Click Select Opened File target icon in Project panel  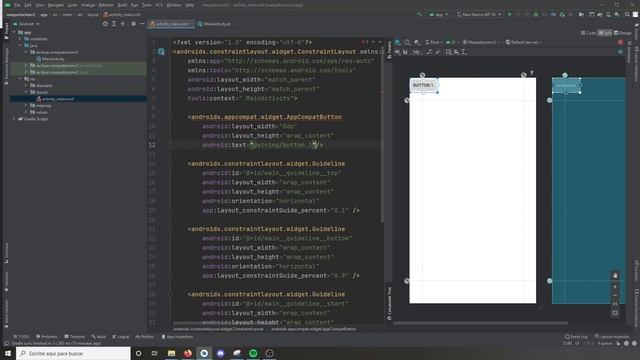pos(105,24)
